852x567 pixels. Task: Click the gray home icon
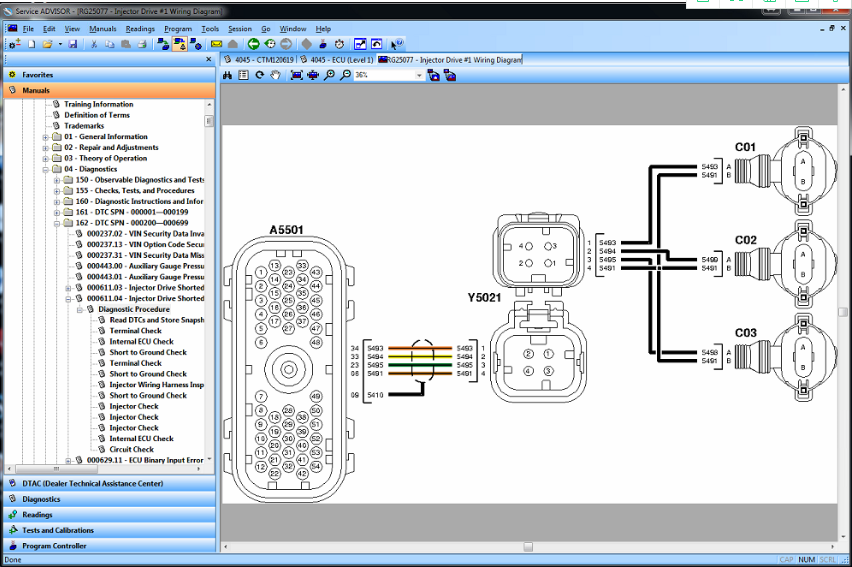(233, 44)
